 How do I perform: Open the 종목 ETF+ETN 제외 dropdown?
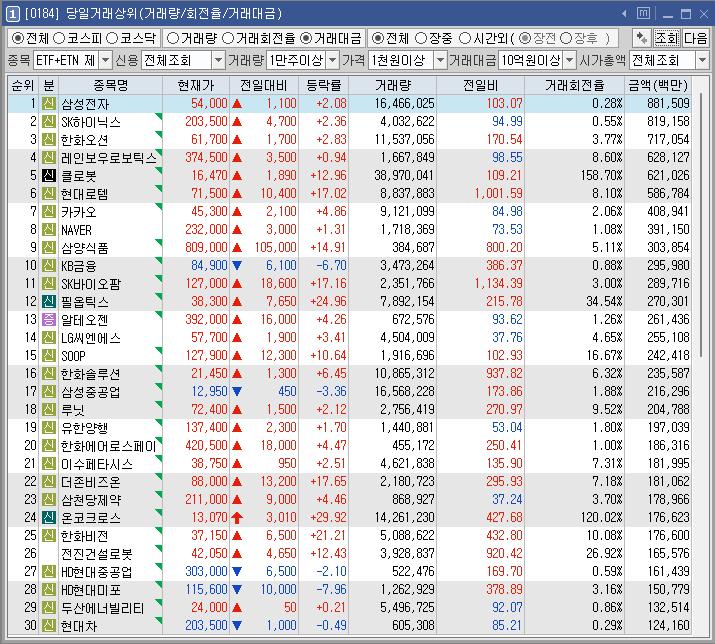(x=105, y=60)
